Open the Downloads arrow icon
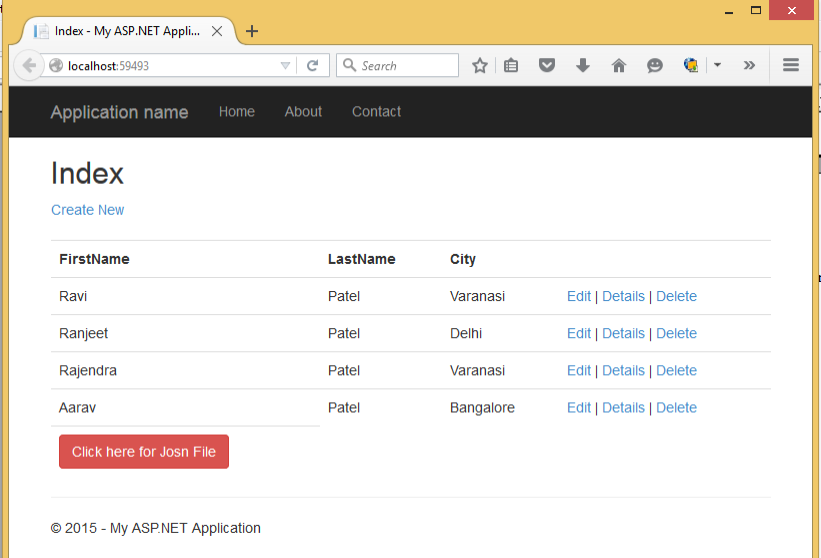 pyautogui.click(x=583, y=66)
